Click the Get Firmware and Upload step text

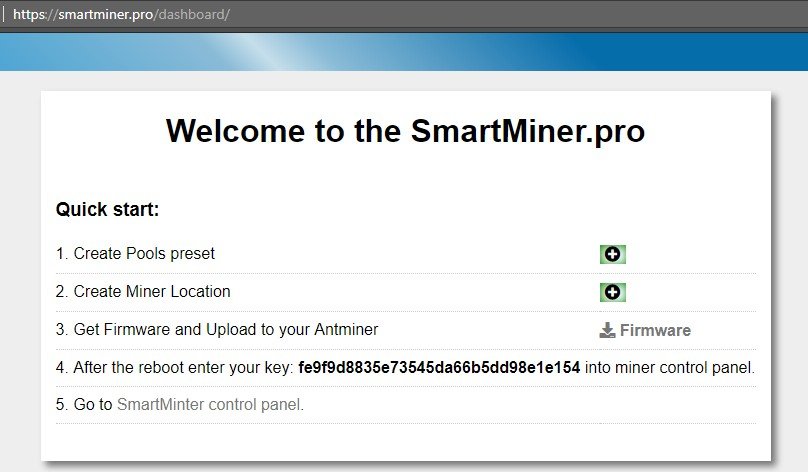coord(226,329)
